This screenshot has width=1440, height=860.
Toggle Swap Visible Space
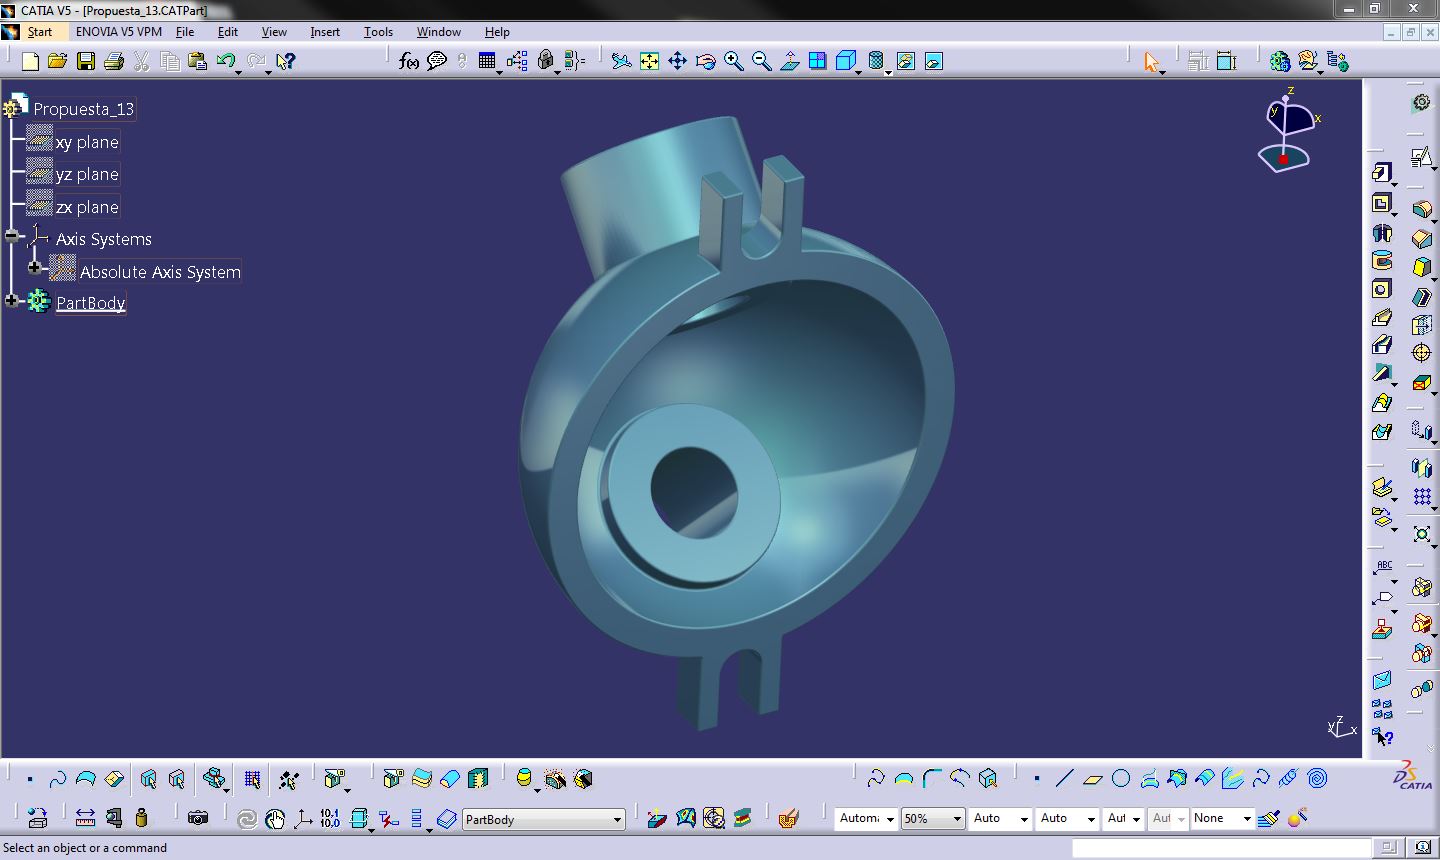coord(934,61)
